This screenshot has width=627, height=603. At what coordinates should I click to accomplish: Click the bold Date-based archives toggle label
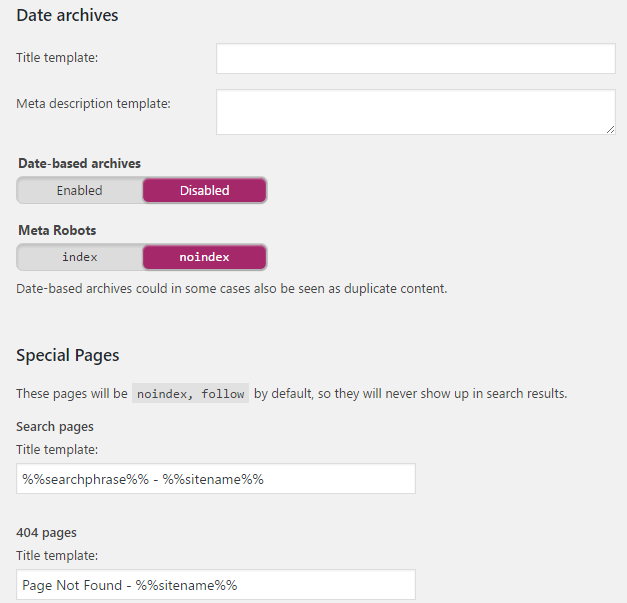pyautogui.click(x=80, y=163)
